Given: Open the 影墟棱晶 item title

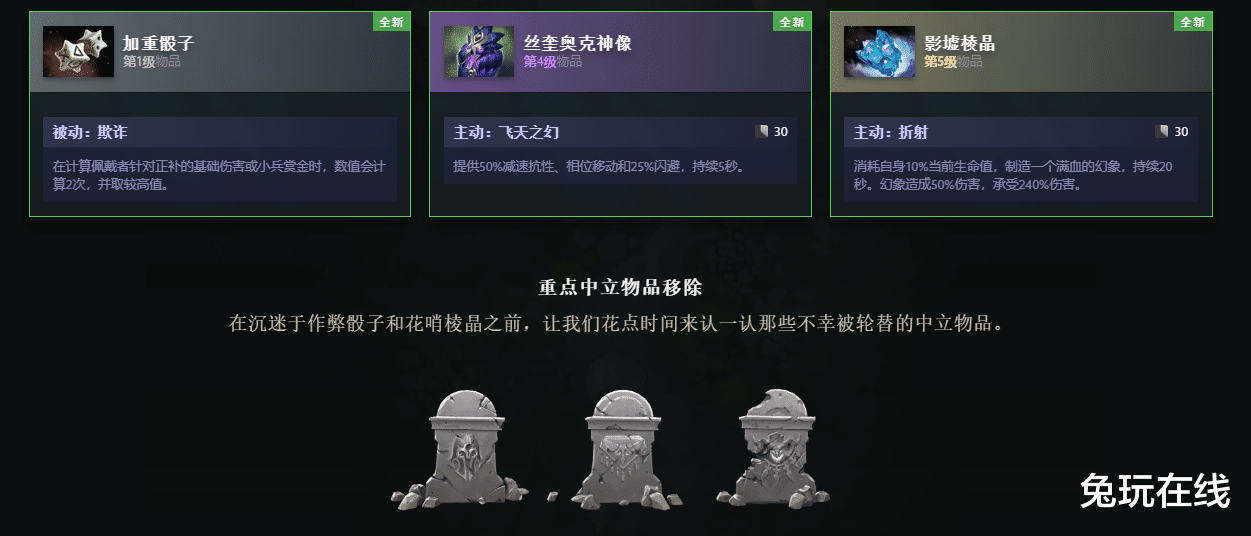Looking at the screenshot, I should [x=960, y=44].
